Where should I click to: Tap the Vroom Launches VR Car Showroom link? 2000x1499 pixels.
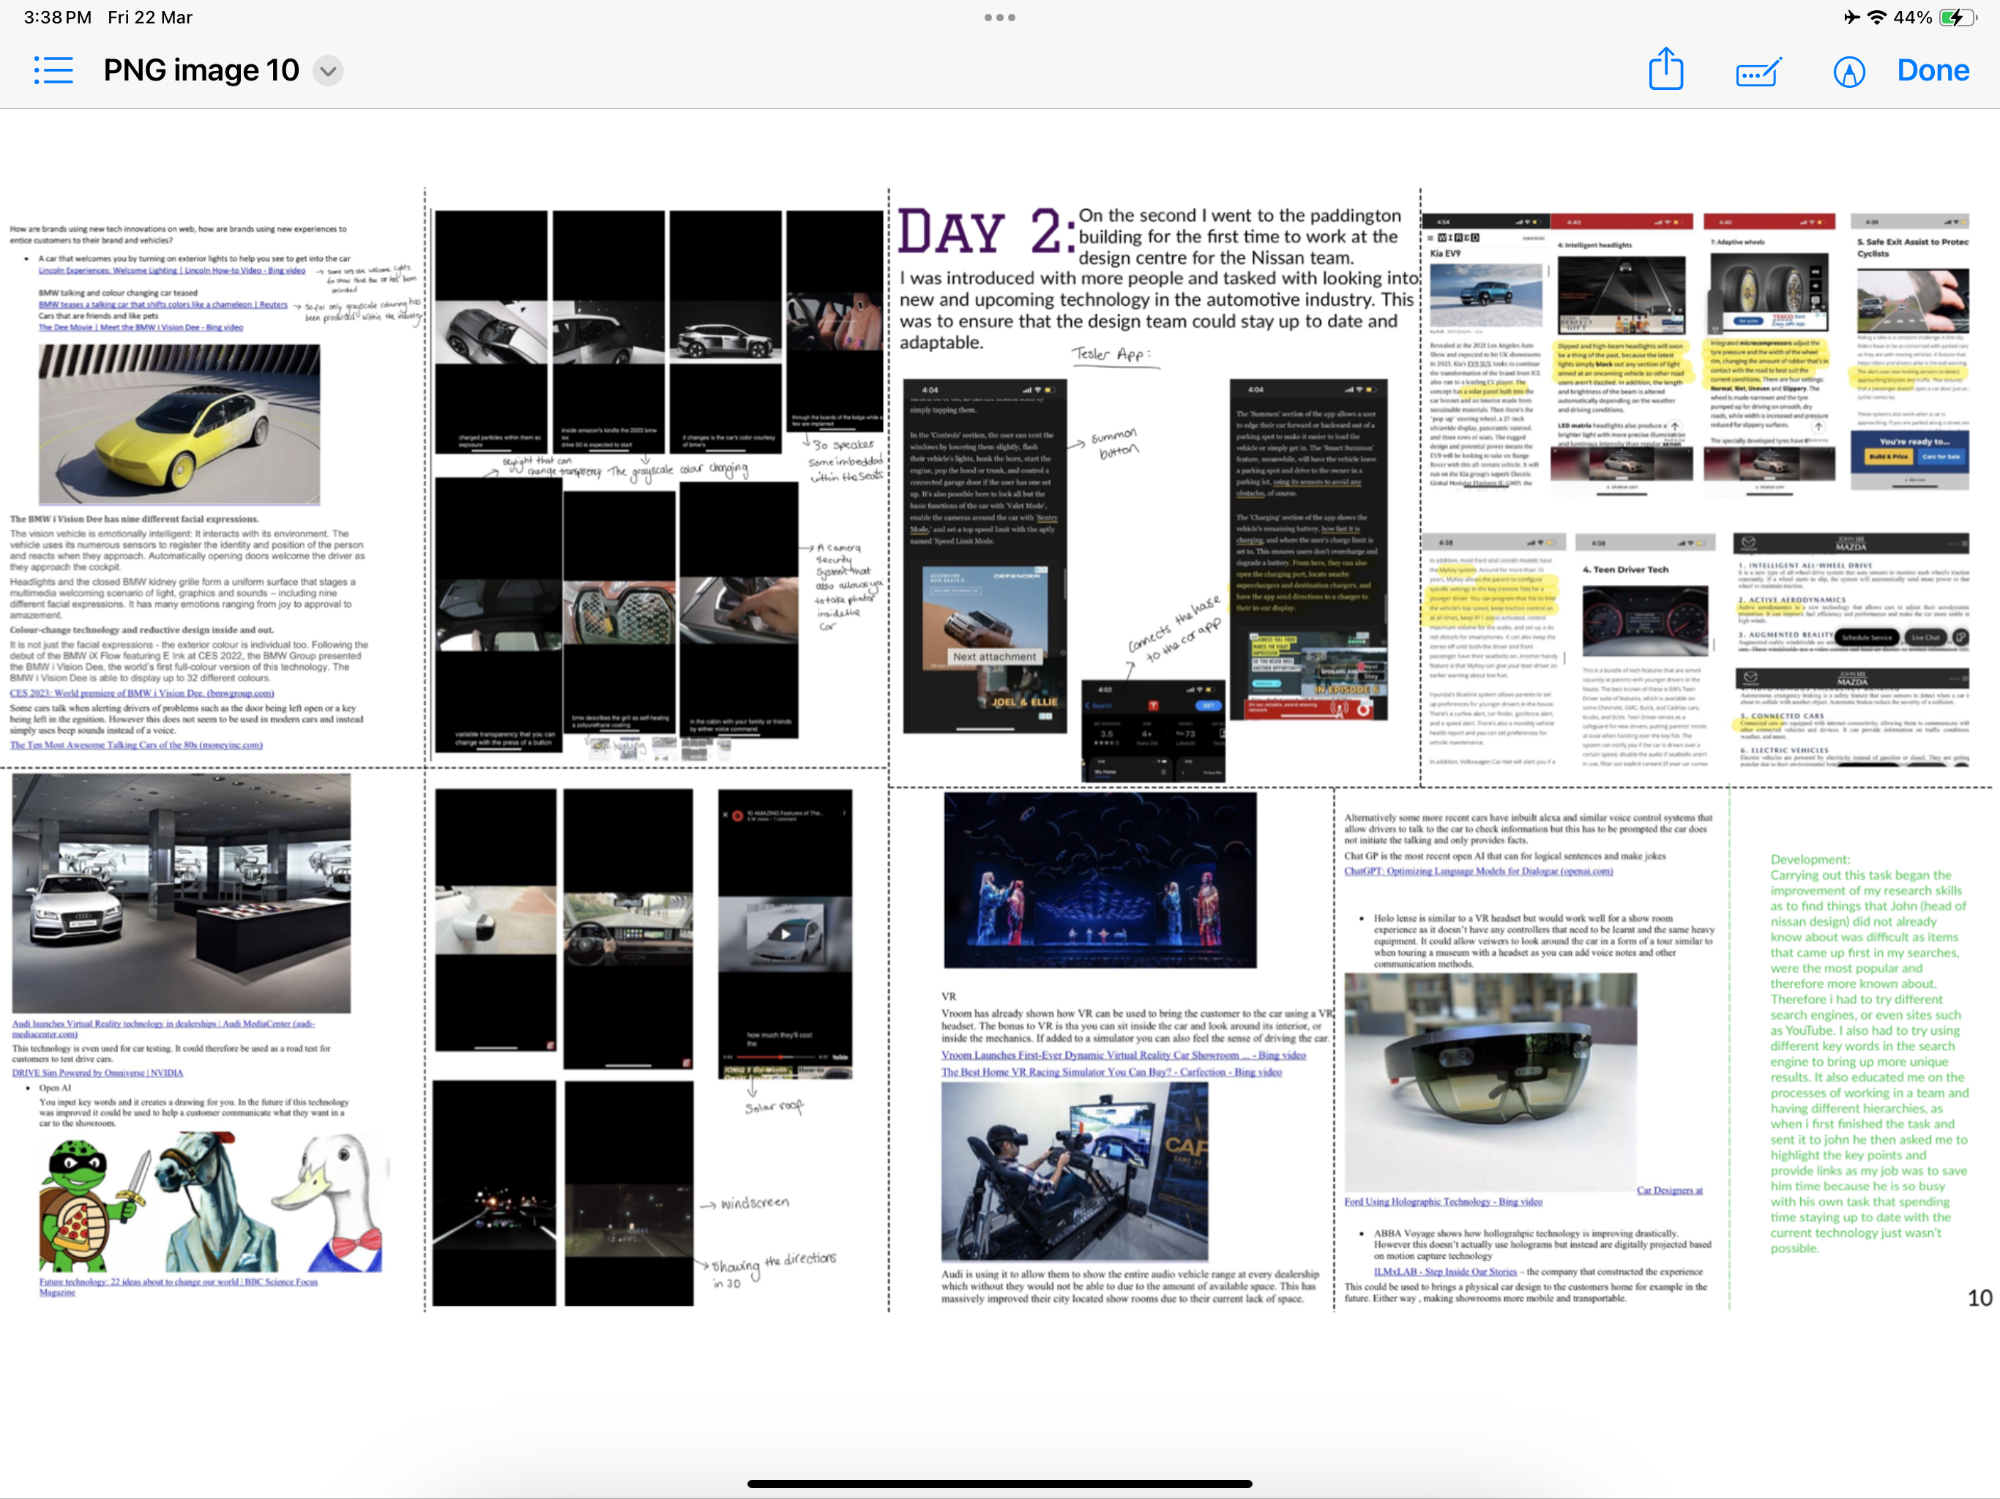click(x=1123, y=1055)
